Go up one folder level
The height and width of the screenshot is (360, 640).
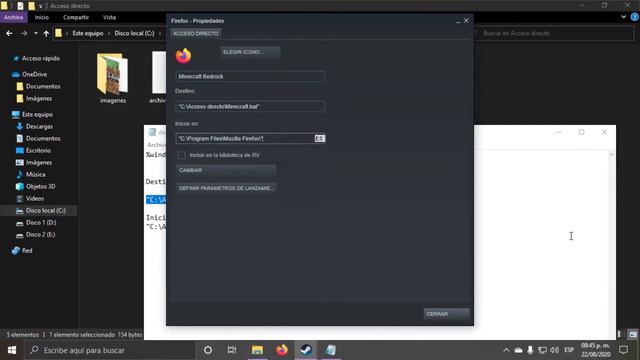point(46,33)
